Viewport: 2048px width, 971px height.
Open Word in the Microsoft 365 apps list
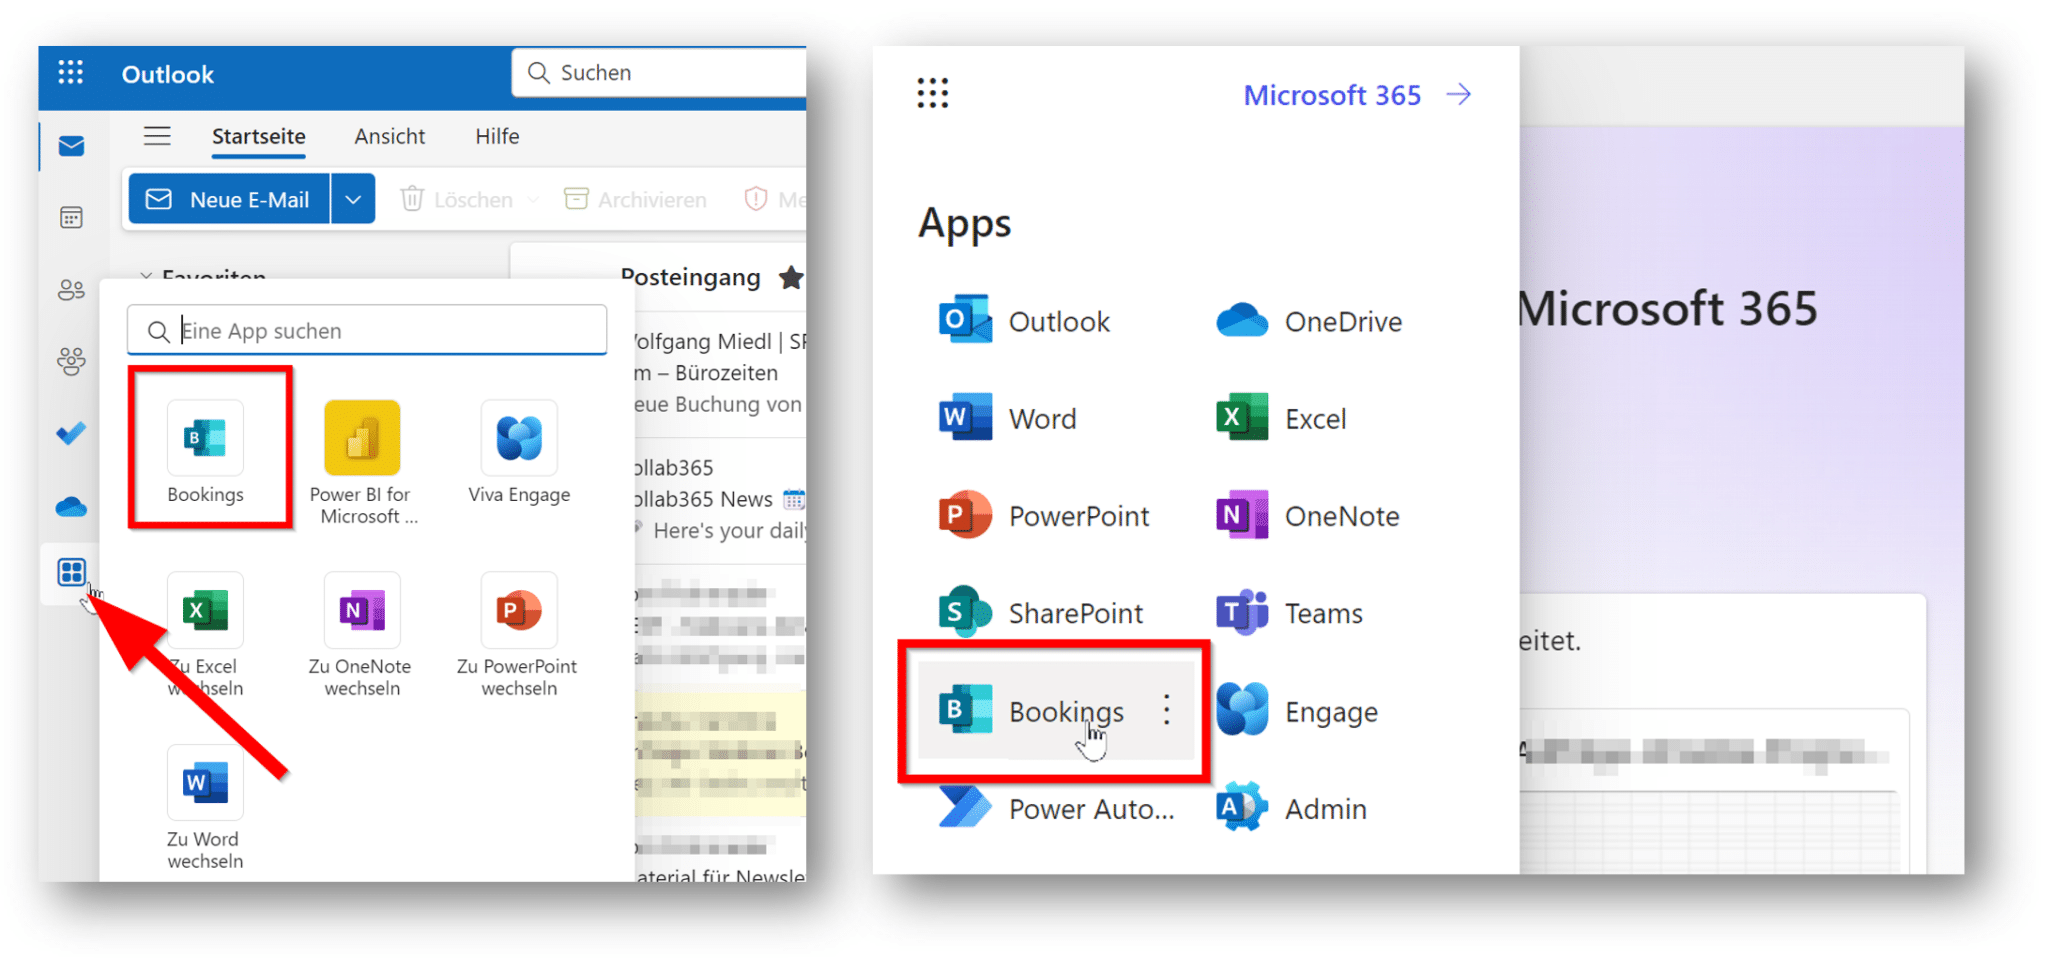[x=1007, y=418]
